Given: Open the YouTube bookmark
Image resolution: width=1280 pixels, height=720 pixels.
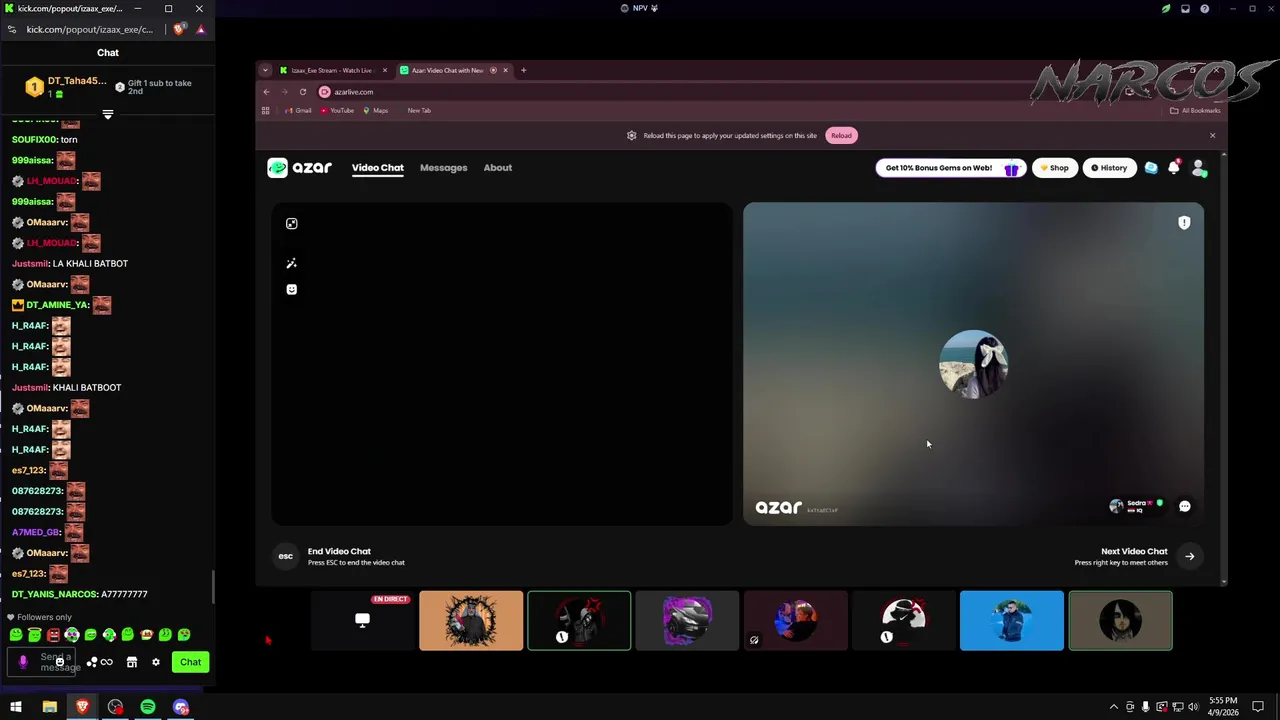Looking at the screenshot, I should pos(337,111).
